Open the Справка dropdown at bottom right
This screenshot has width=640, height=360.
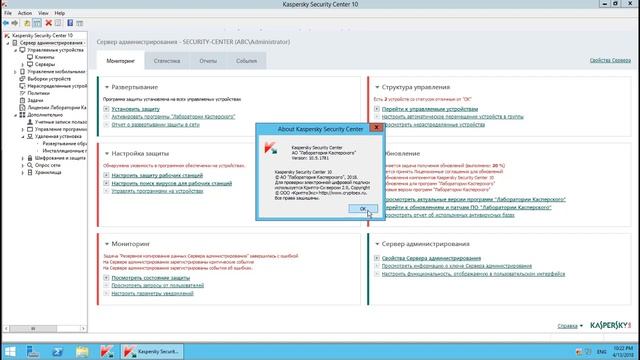tap(570, 326)
